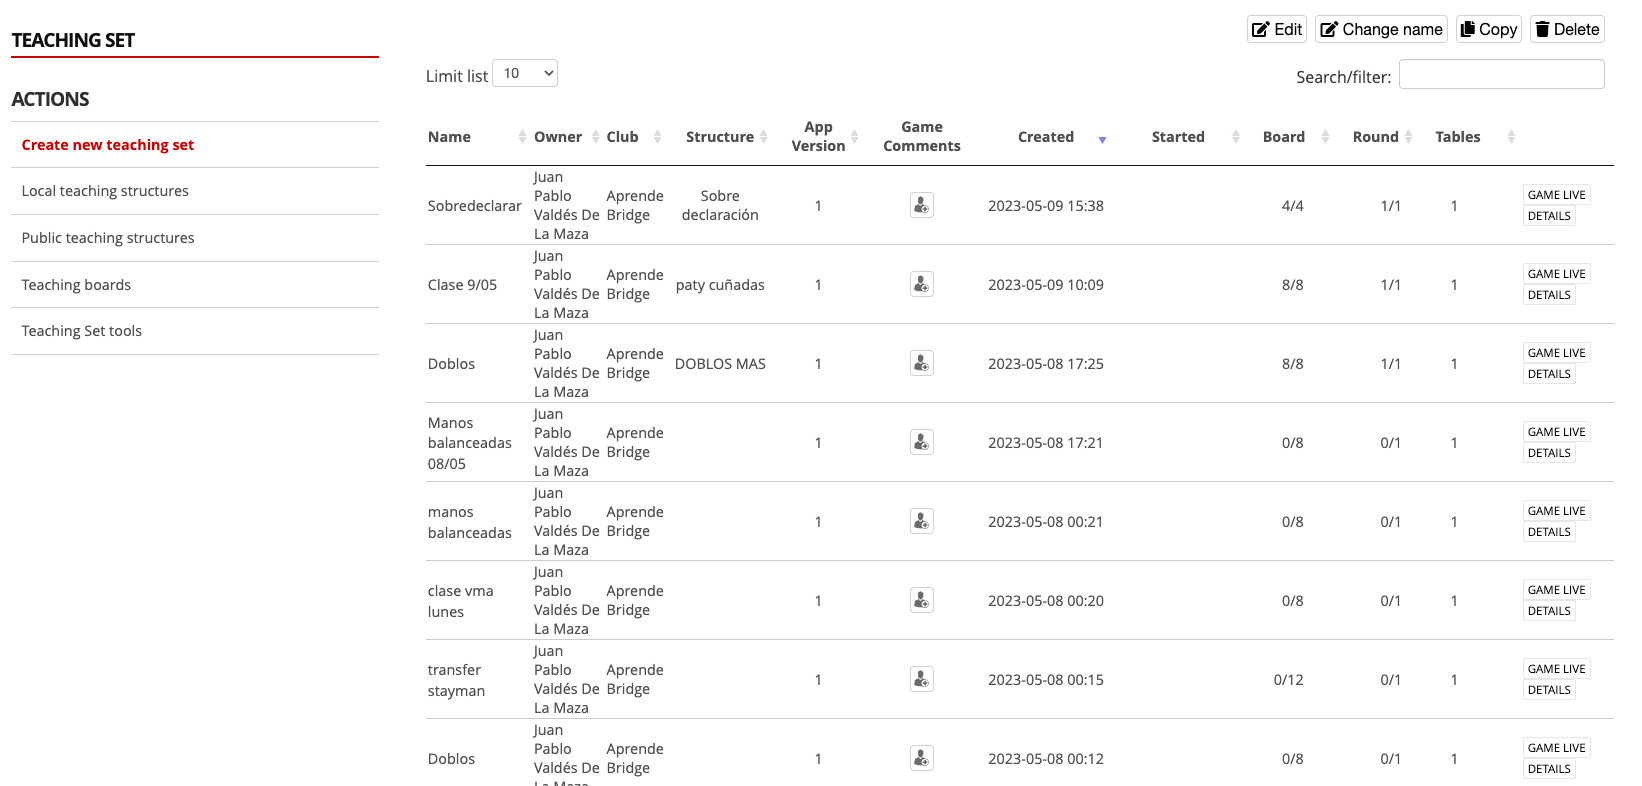Go to Teaching boards section
The width and height of the screenshot is (1642, 786).
click(76, 285)
